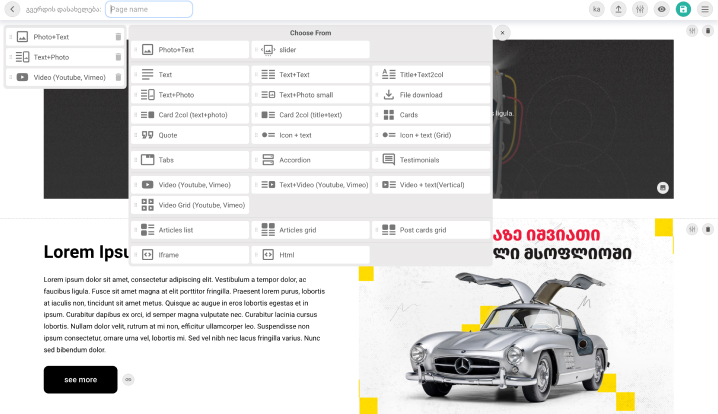The image size is (718, 414).
Task: Open the hamburger menu at top right
Action: (x=705, y=9)
